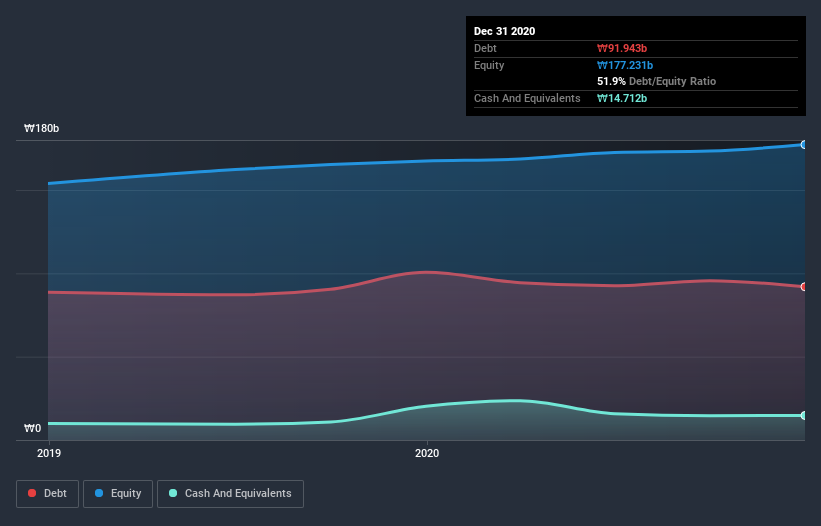Screen dimensions: 821x526
Task: Click the ₩180b y-axis label
Action: click(41, 128)
